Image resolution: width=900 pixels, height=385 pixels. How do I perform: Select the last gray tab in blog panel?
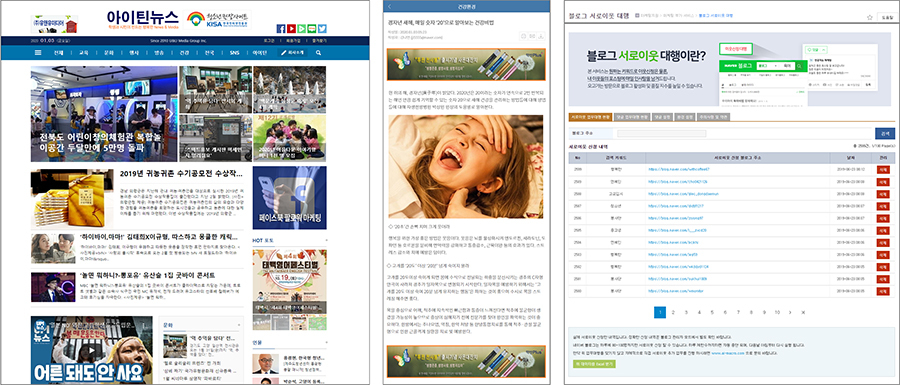(x=712, y=116)
